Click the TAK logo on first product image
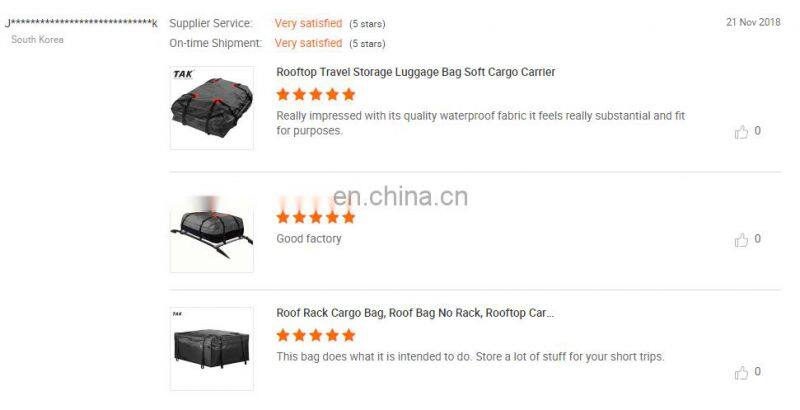Screen dimensions: 800x410 pos(183,74)
